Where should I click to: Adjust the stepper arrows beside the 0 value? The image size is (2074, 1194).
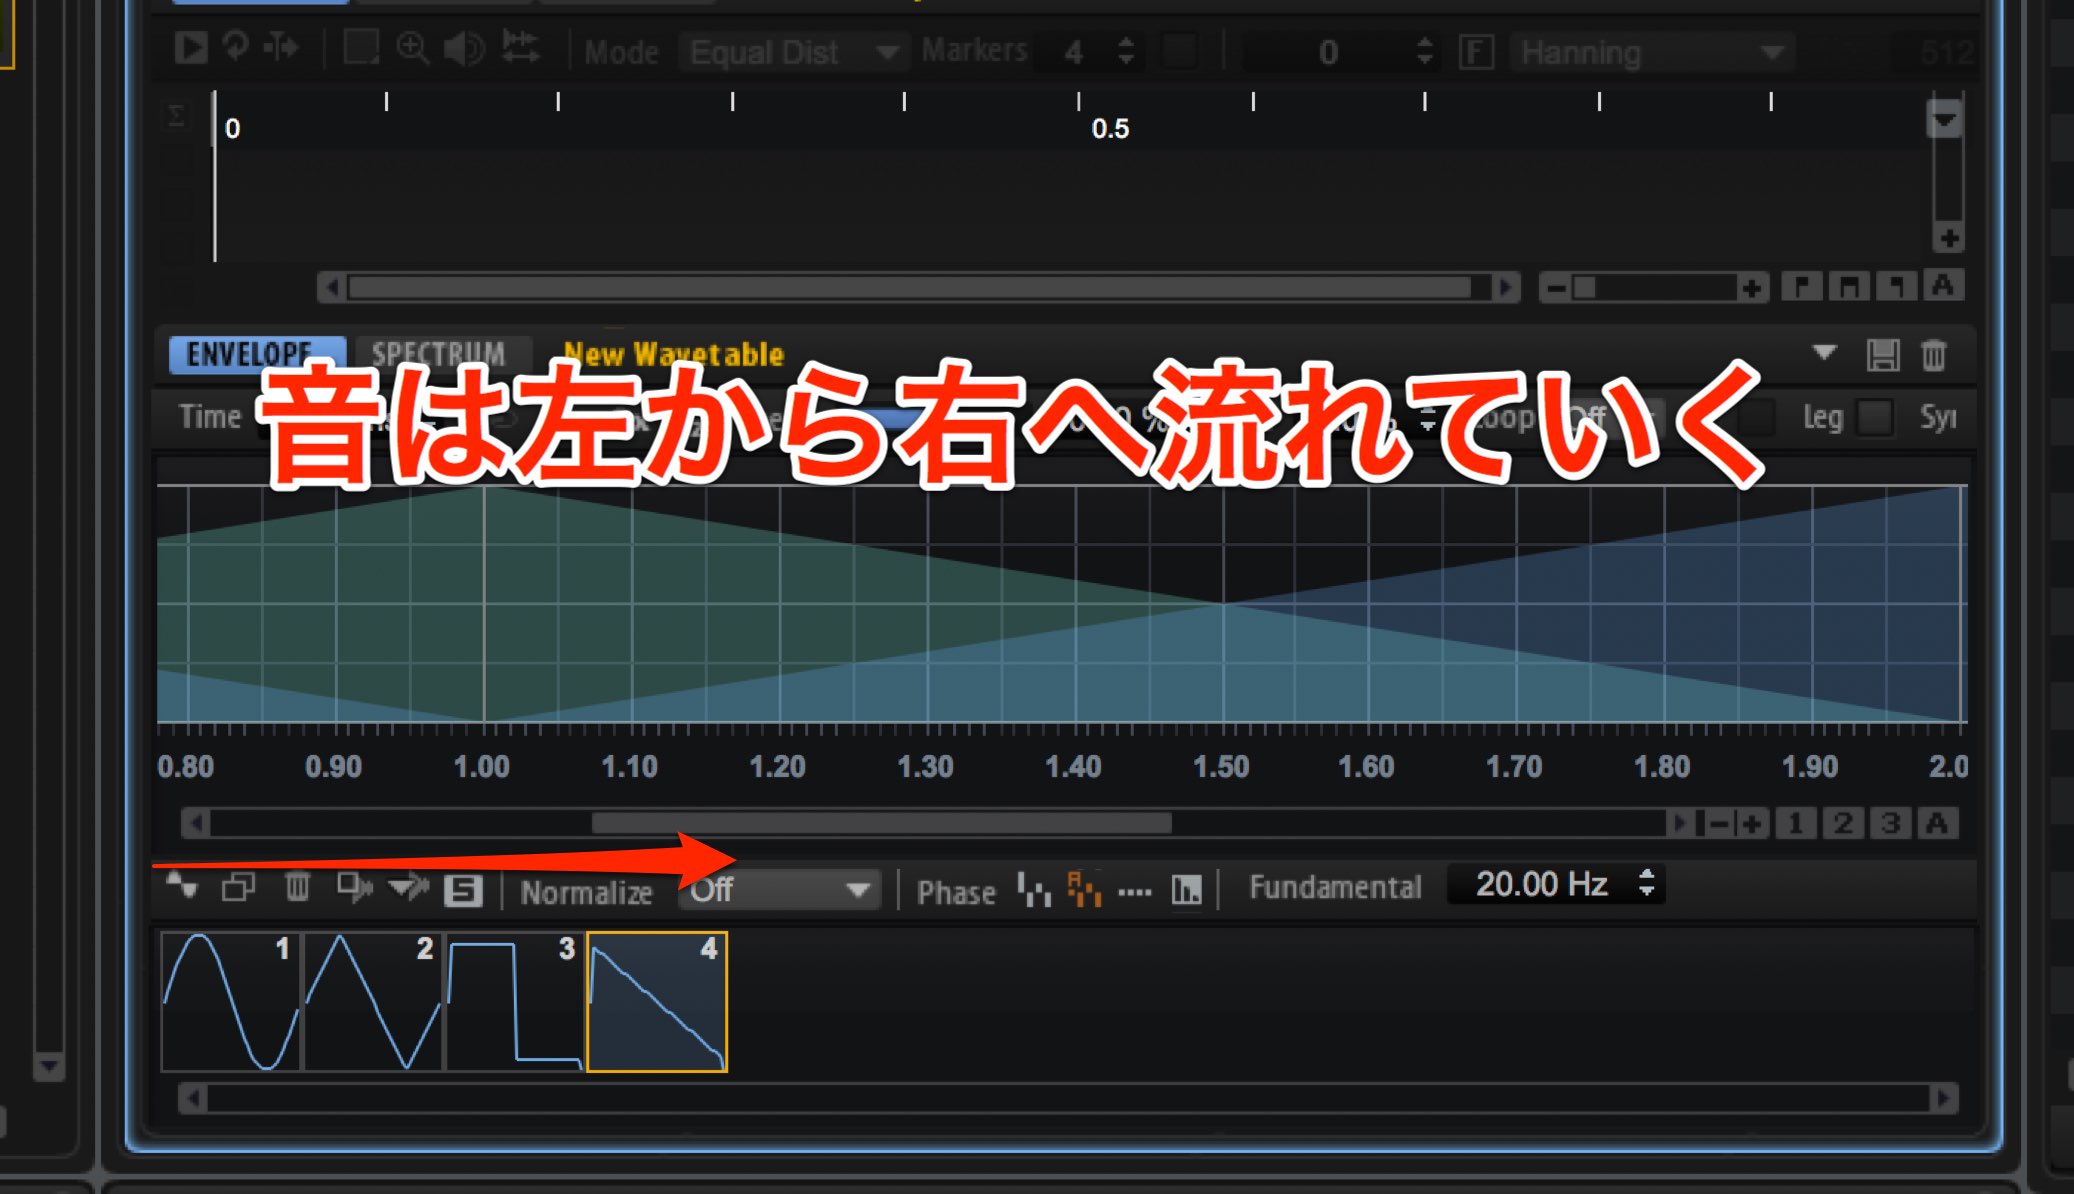tap(1425, 51)
